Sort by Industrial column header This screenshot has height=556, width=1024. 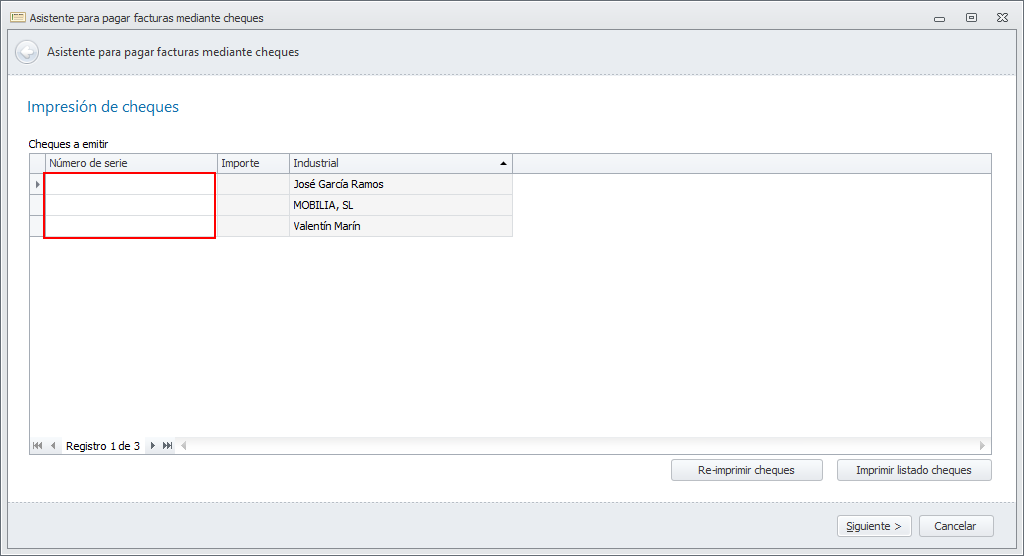click(400, 163)
